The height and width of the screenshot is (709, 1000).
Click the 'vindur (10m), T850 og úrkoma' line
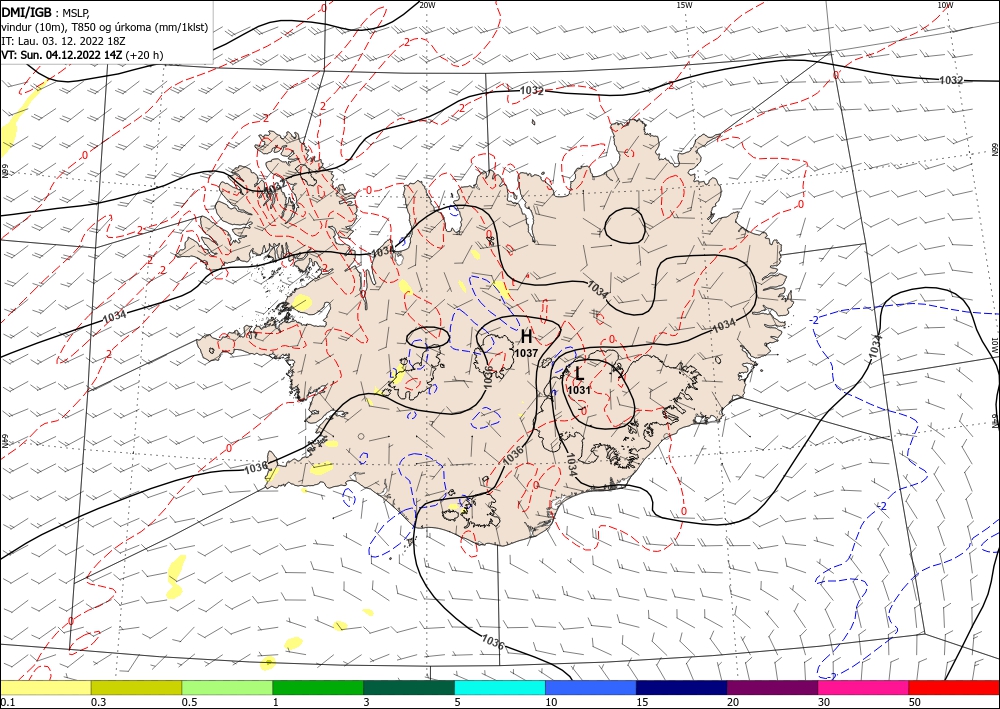click(x=104, y=27)
